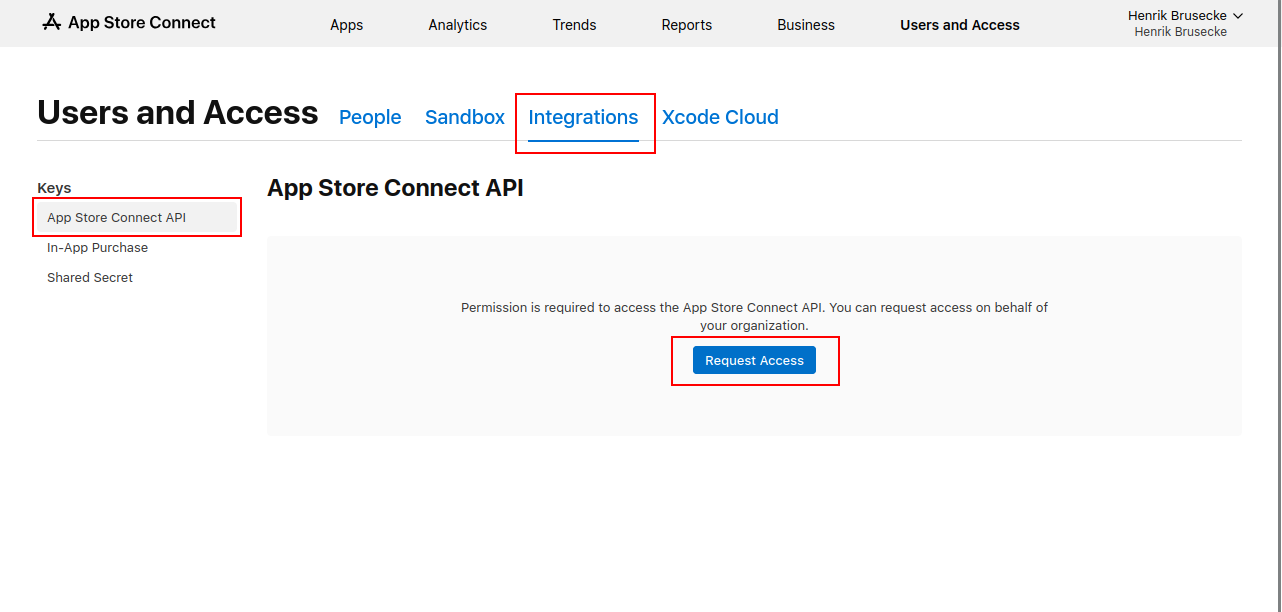Go to Analytics in top navigation
1282x612 pixels.
point(458,25)
